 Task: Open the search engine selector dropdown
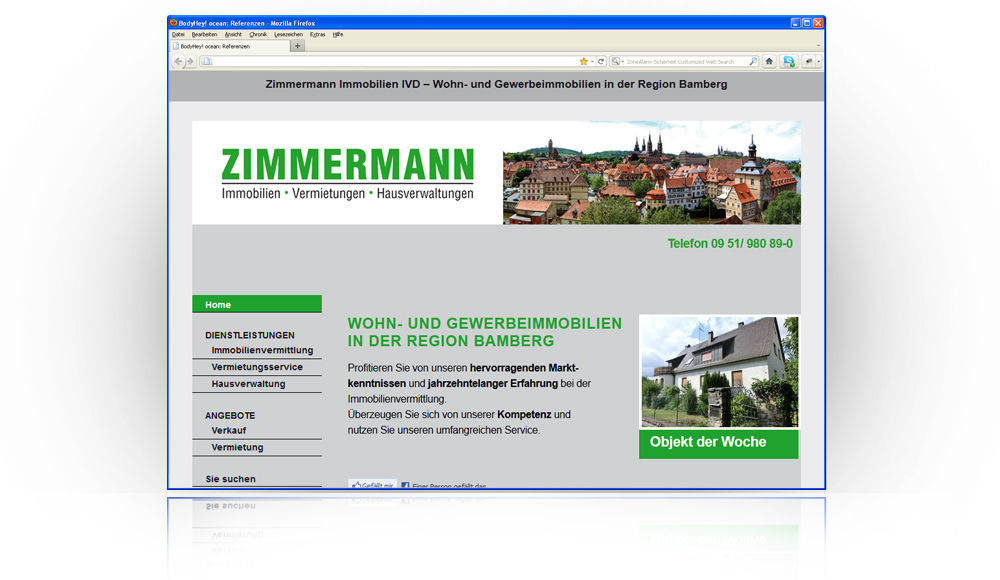coord(617,62)
